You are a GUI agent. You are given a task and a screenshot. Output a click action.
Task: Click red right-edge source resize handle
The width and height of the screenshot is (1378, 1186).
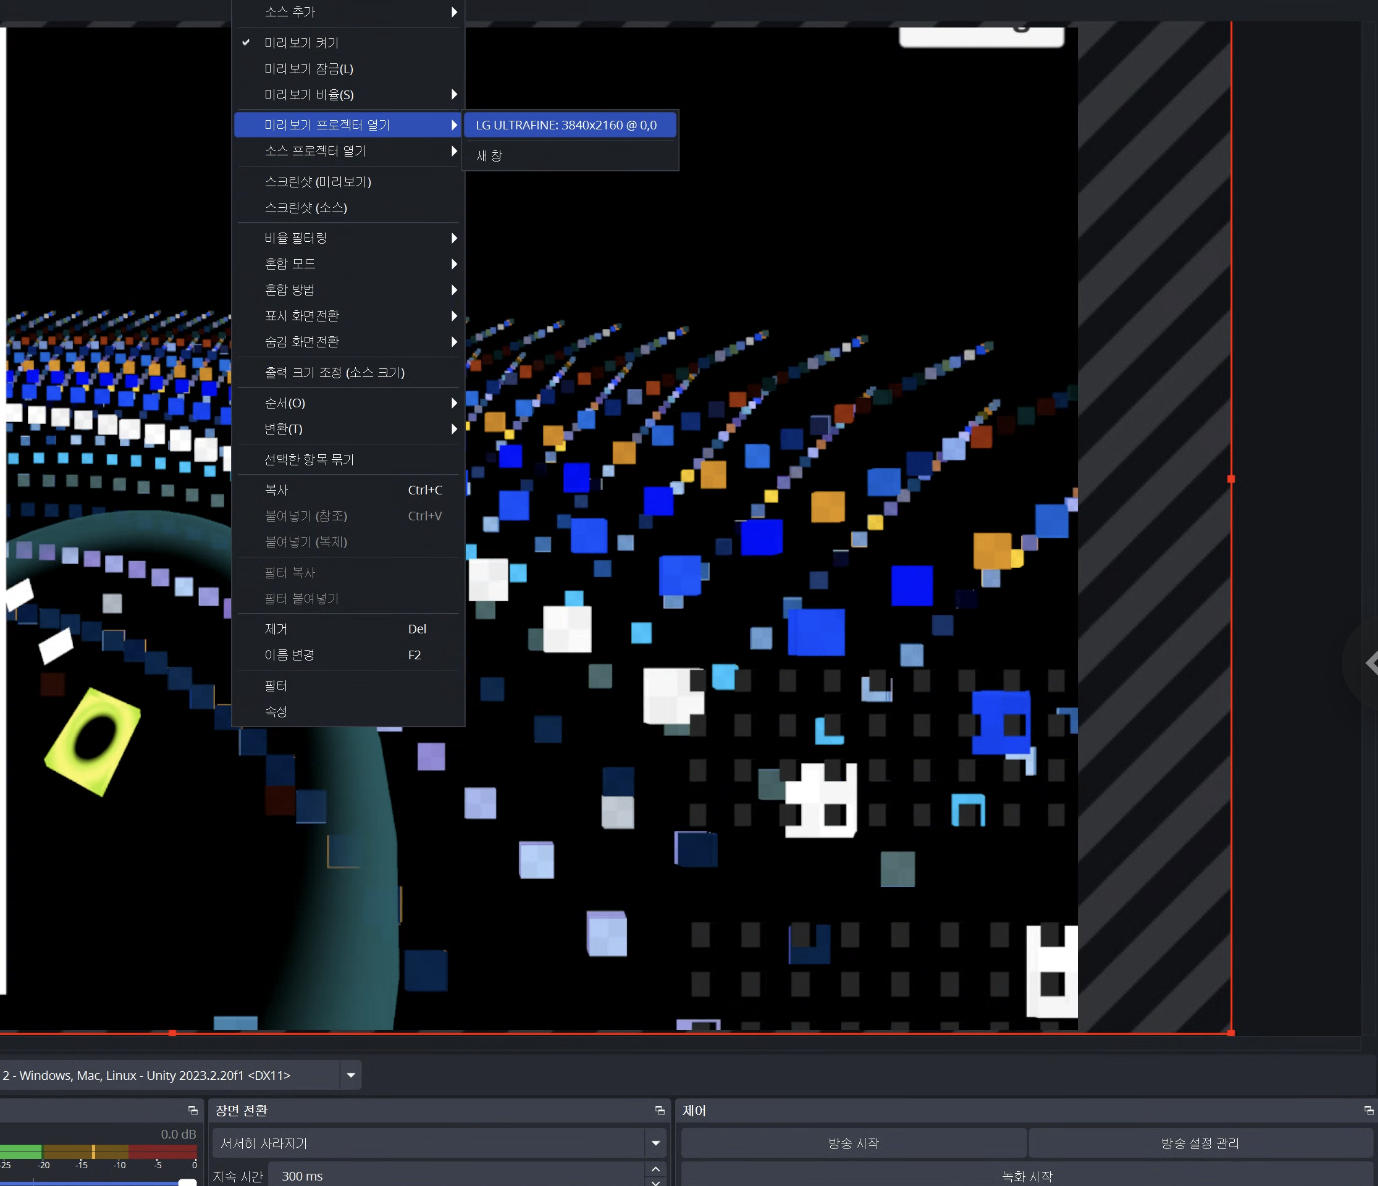[x=1231, y=479]
